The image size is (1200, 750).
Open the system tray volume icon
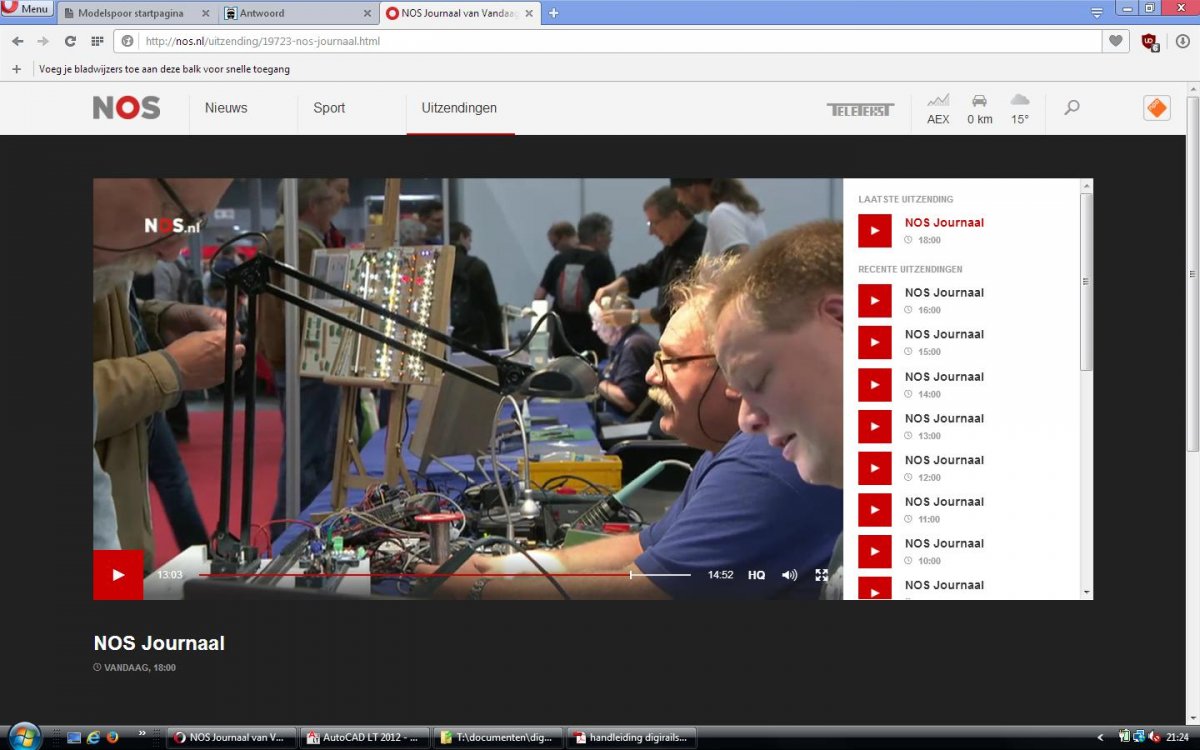pyautogui.click(x=1153, y=738)
